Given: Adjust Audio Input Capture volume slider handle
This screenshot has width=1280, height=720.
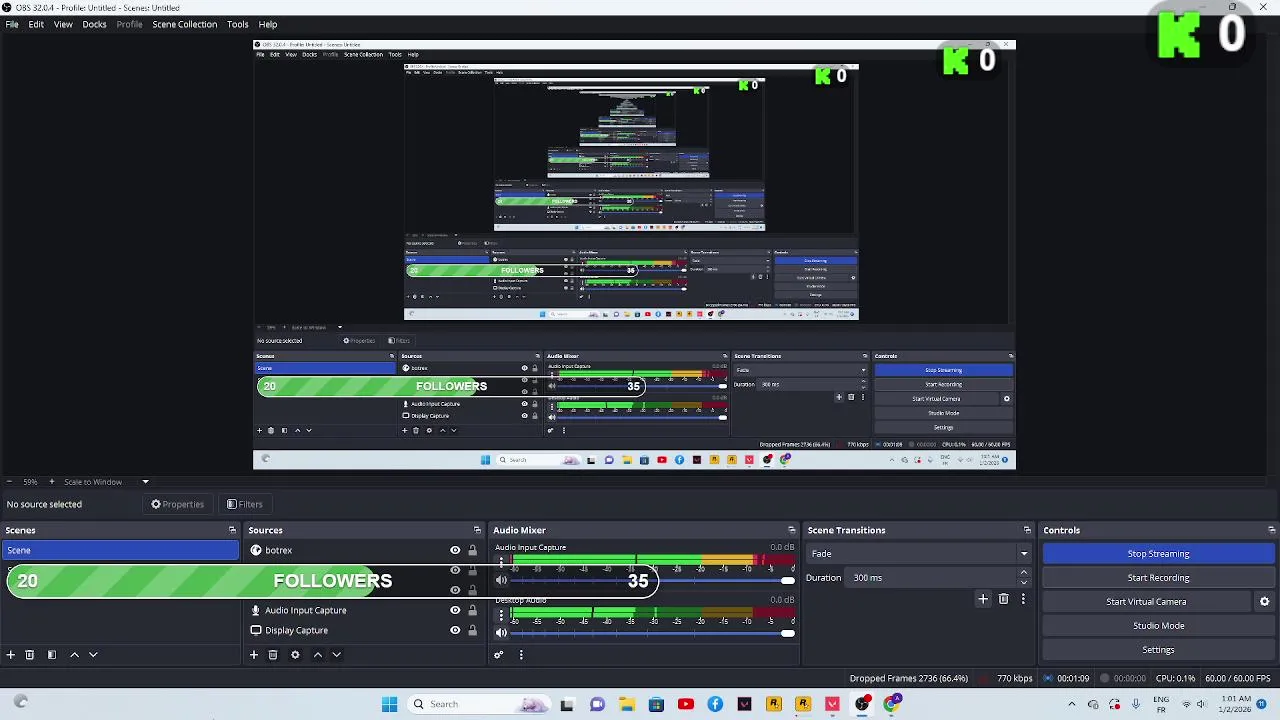Looking at the screenshot, I should pos(788,581).
